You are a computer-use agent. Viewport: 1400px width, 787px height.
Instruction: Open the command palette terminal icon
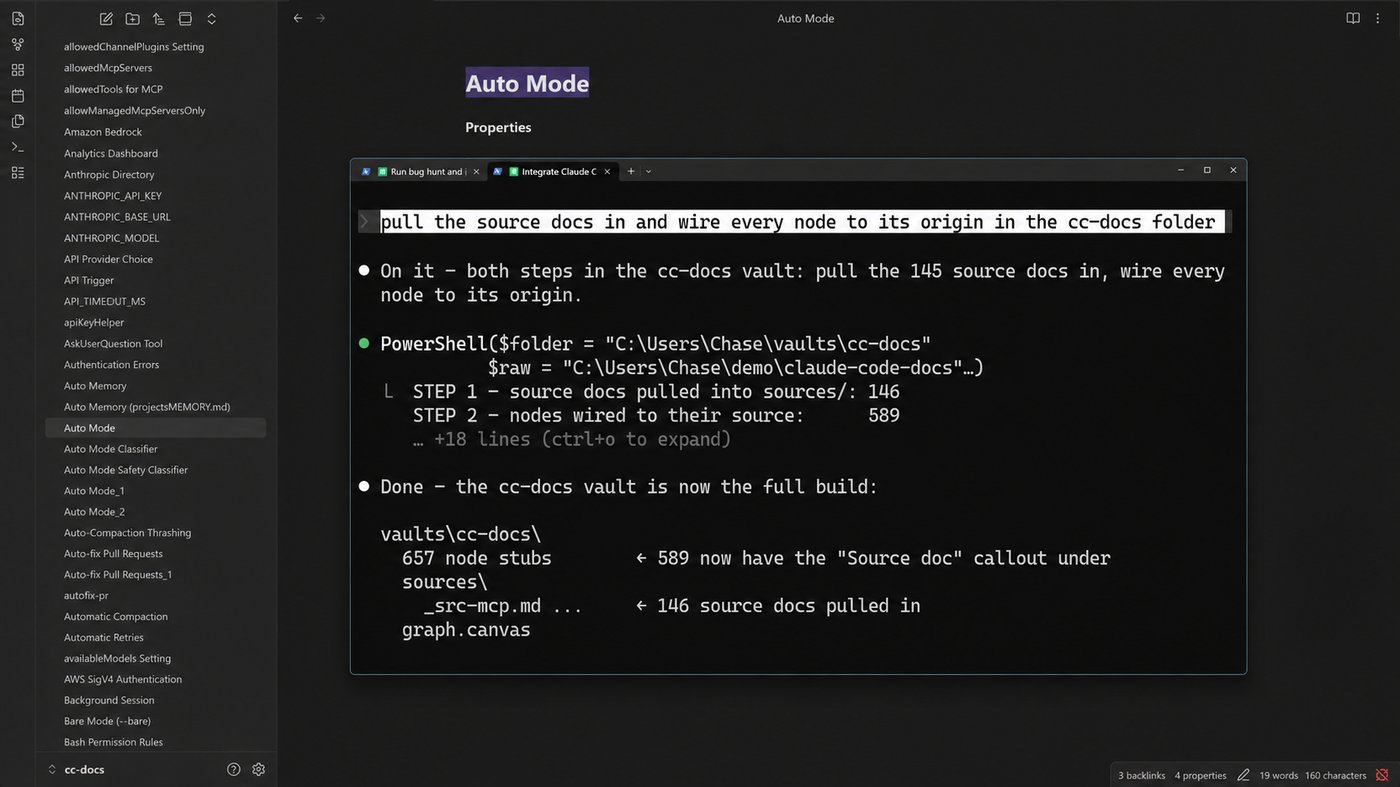(17, 147)
